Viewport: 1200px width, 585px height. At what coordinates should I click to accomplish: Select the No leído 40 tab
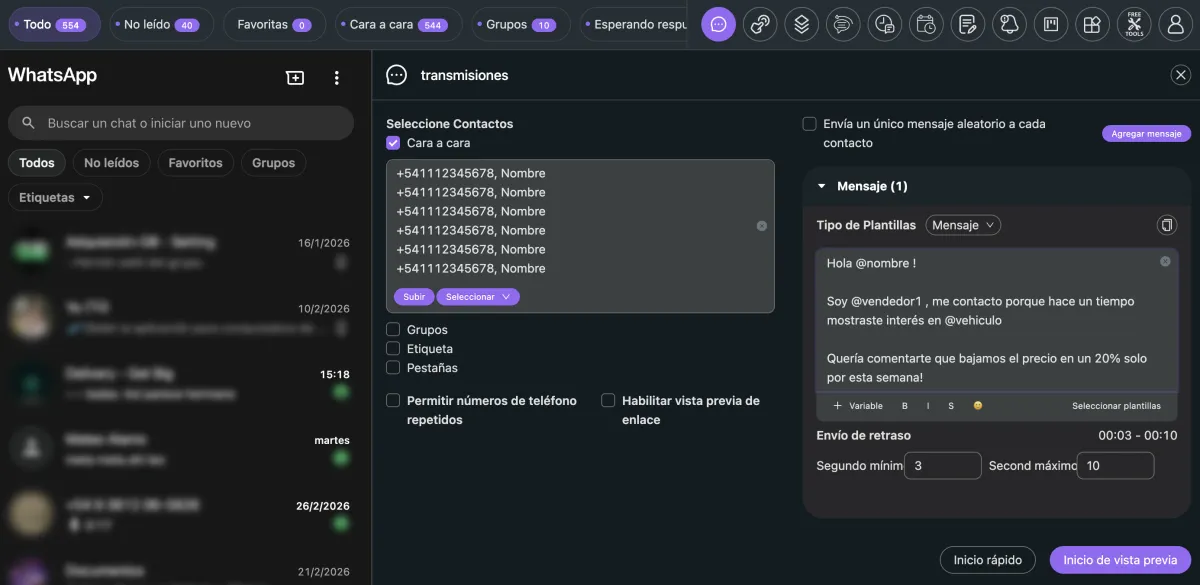point(161,24)
